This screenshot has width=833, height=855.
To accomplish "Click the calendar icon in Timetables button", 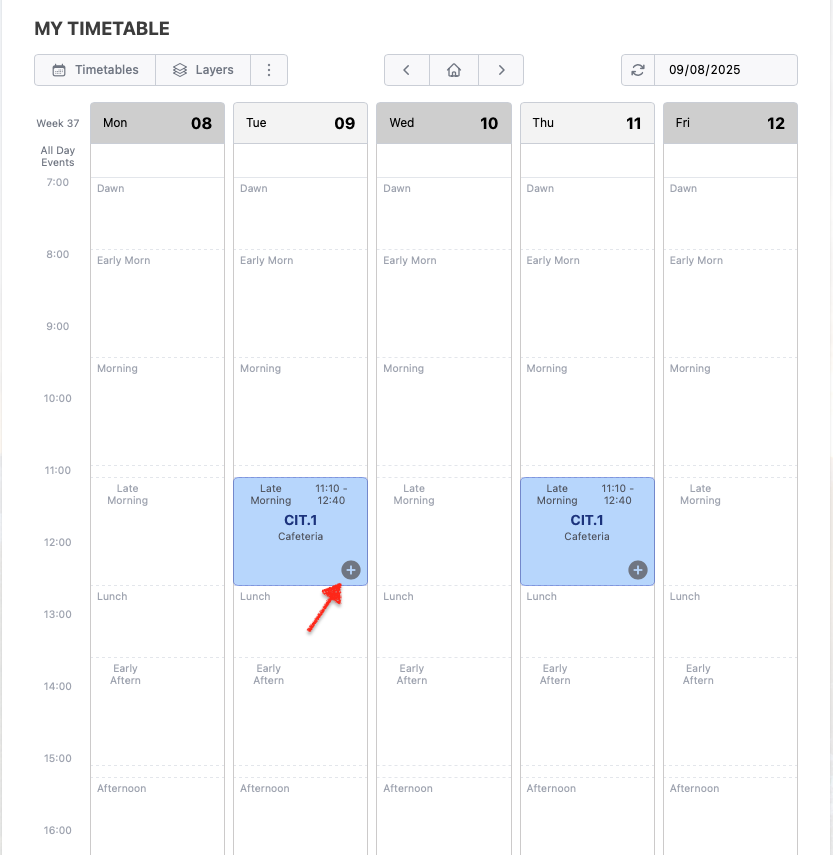I will 59,70.
